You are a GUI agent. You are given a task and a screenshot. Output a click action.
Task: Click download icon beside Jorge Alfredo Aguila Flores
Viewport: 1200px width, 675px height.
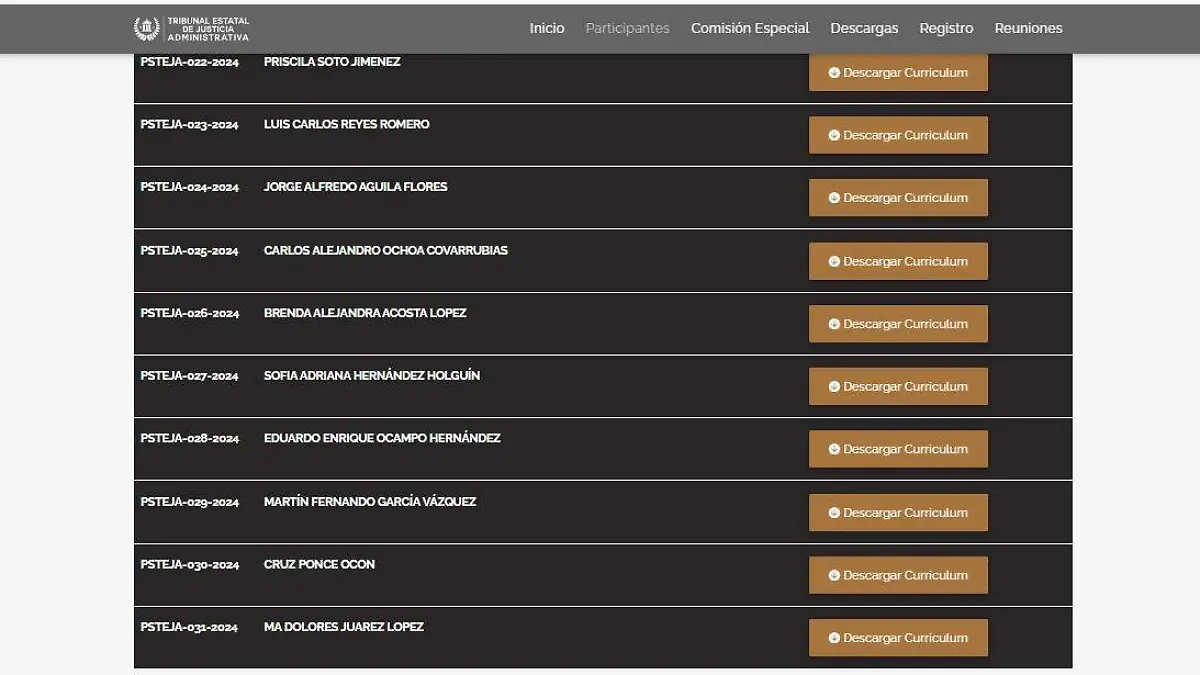pyautogui.click(x=834, y=198)
